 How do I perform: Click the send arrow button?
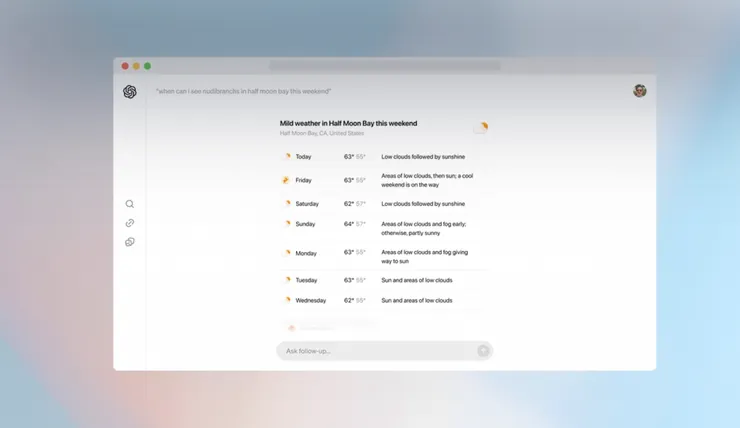(x=483, y=351)
